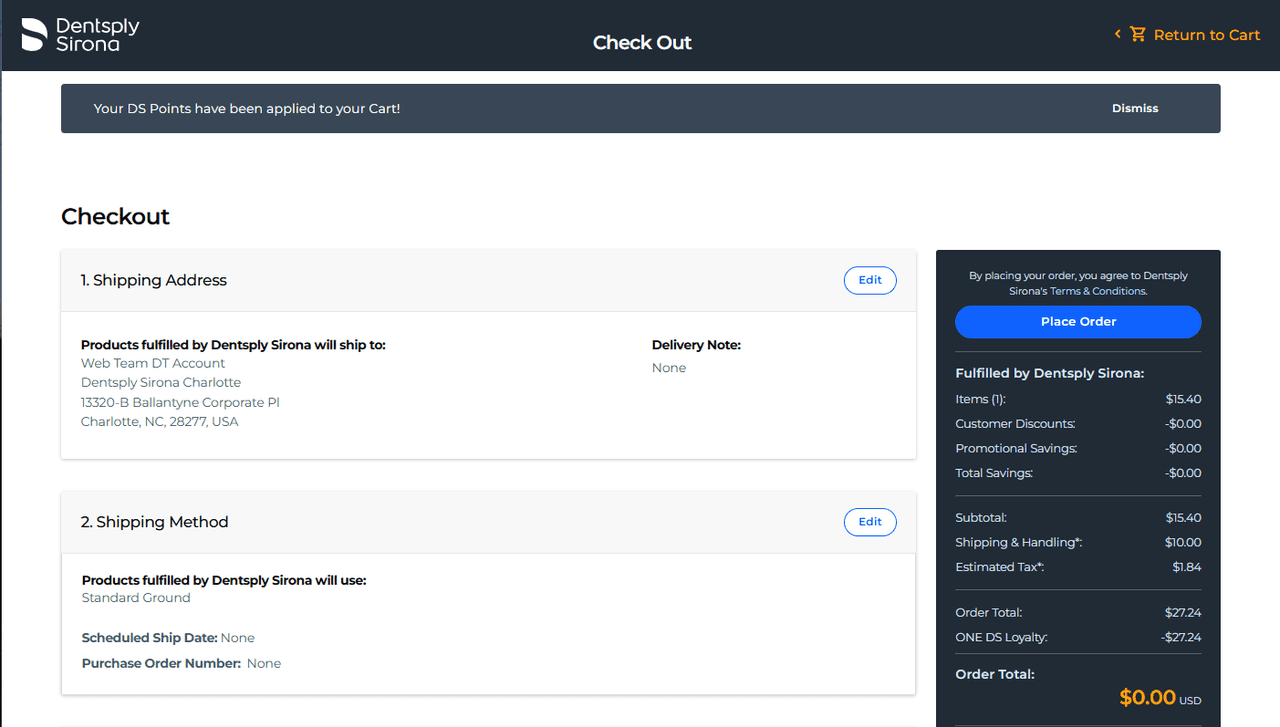Edit the Shipping Address section
1280x727 pixels.
(x=870, y=280)
